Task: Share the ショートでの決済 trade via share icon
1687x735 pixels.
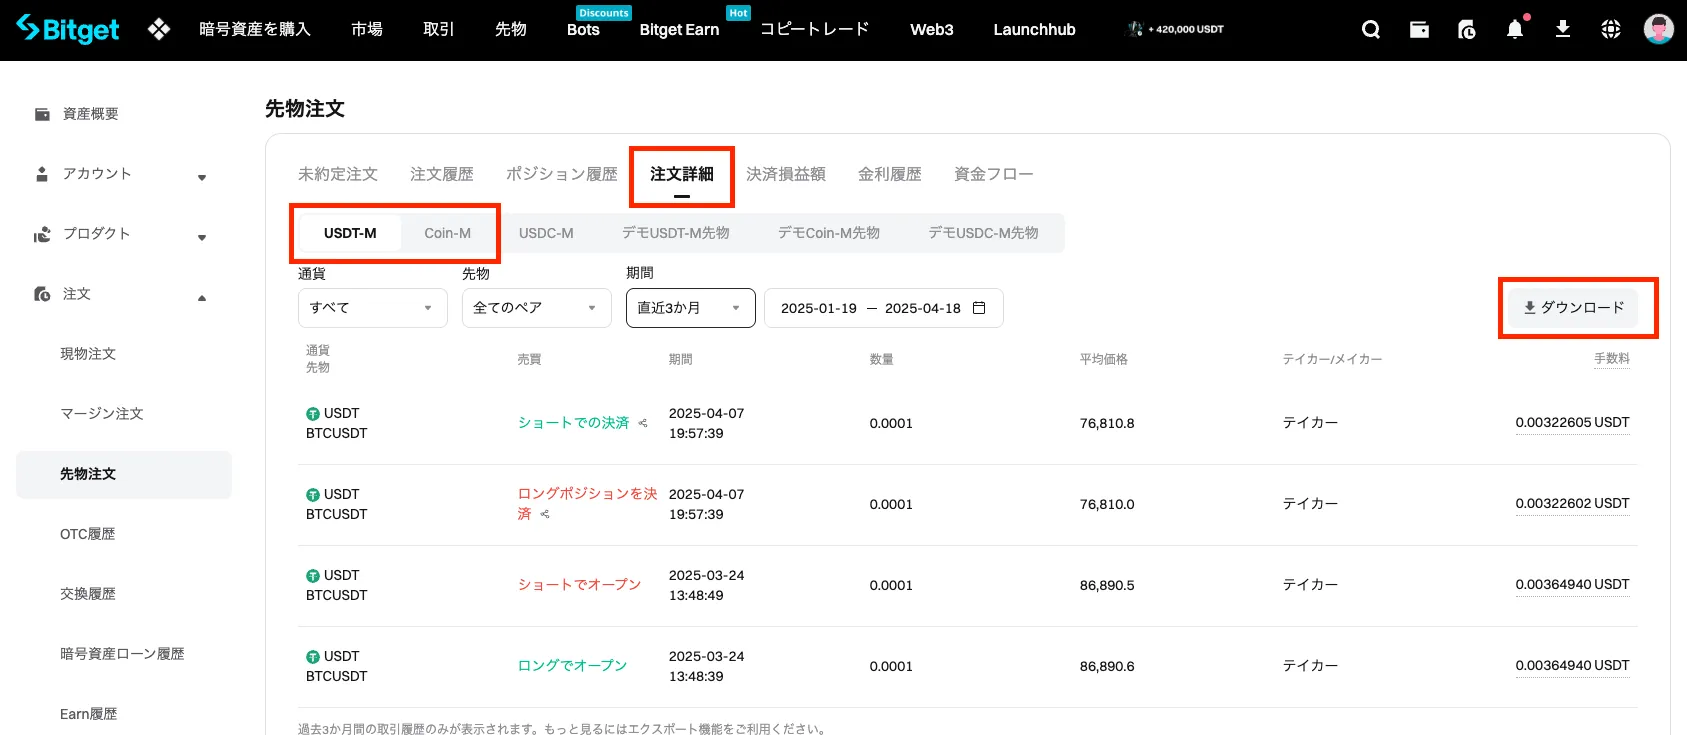Action: [643, 423]
